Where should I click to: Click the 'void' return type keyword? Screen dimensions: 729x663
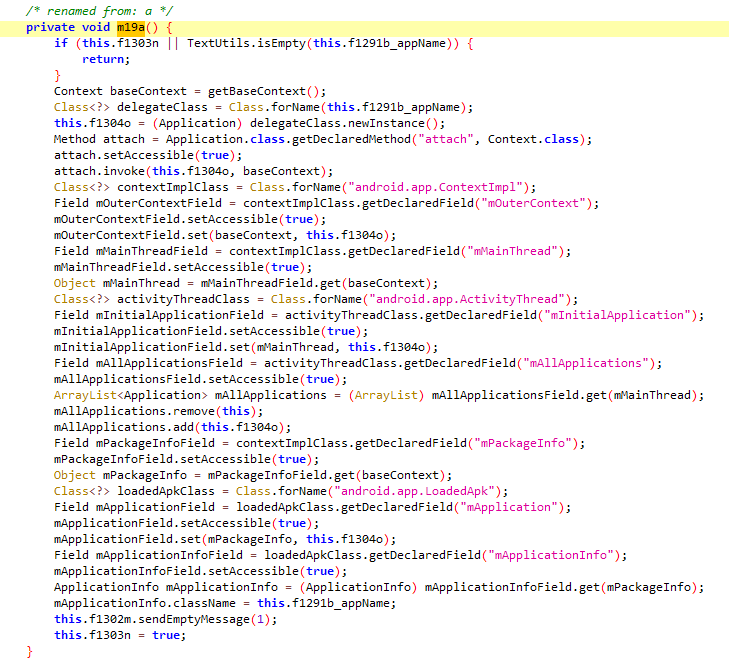pos(96,27)
